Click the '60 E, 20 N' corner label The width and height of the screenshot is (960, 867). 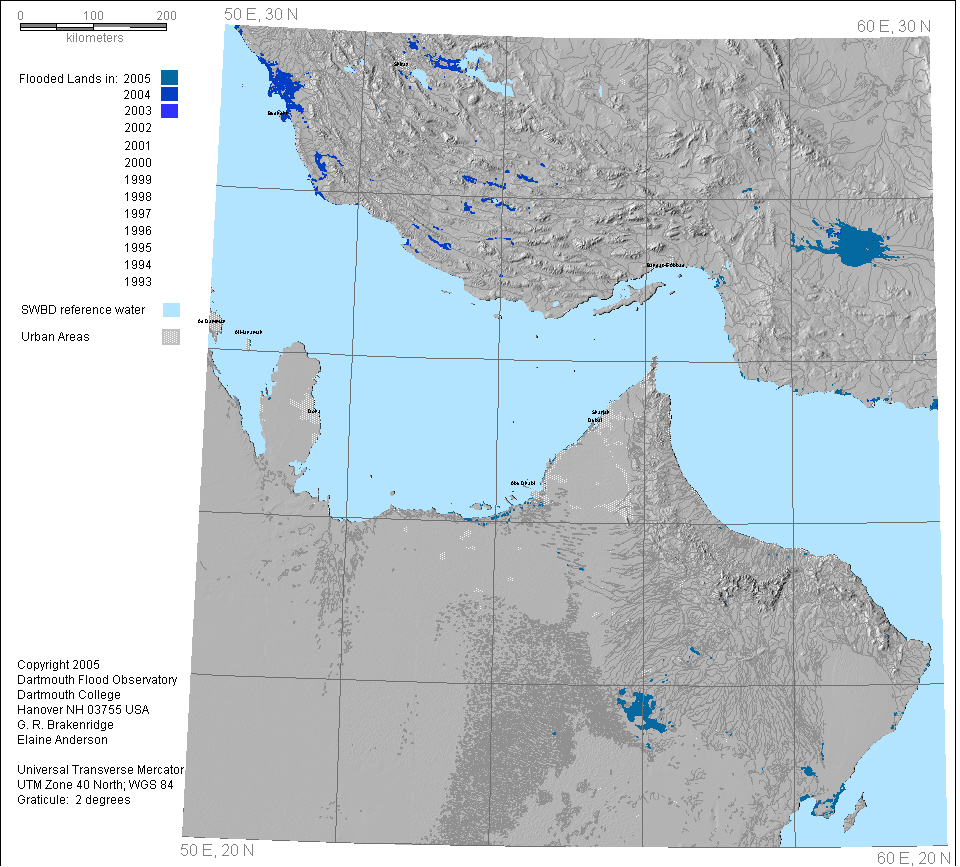(x=912, y=858)
